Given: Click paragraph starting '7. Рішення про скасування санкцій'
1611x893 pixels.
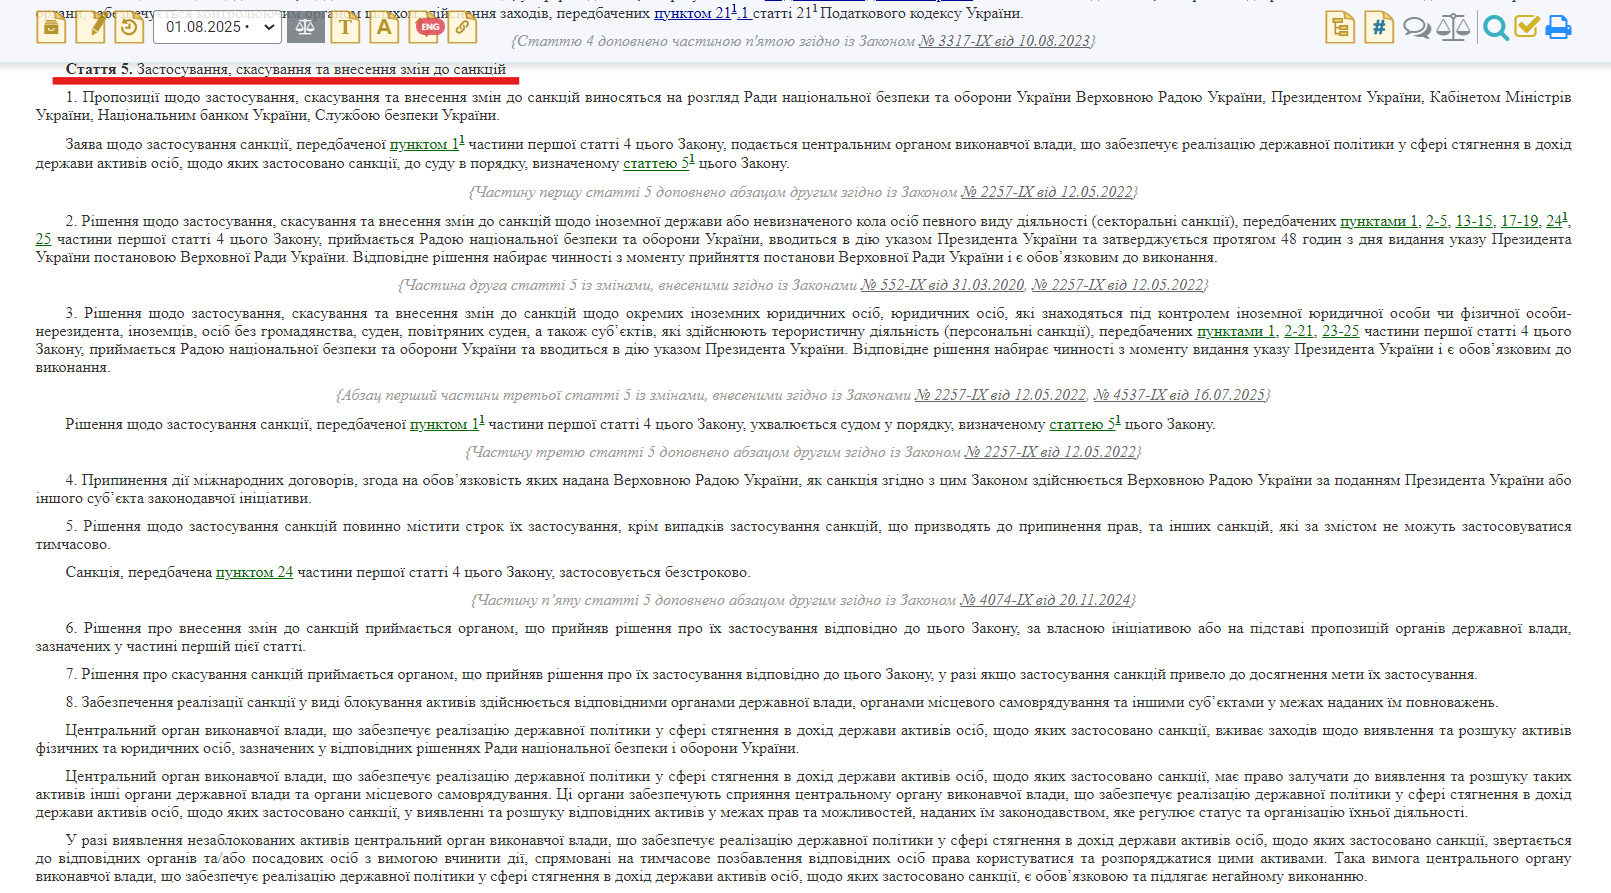Looking at the screenshot, I should click(771, 674).
